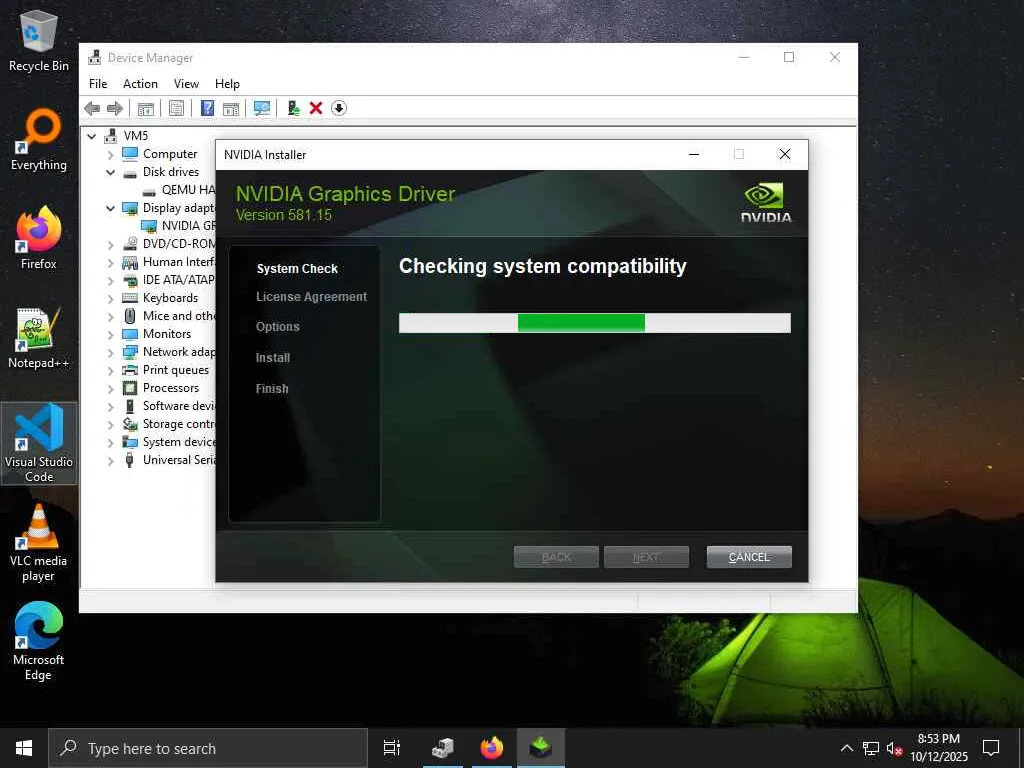Click the down-arrow Disable device icon
The image size is (1024, 768).
tap(339, 108)
